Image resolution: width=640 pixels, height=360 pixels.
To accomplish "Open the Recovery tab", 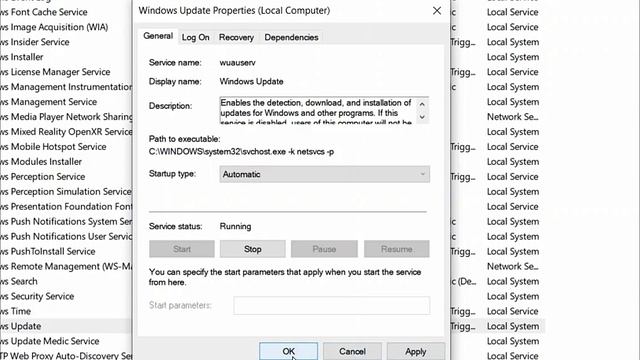I will pos(236,37).
